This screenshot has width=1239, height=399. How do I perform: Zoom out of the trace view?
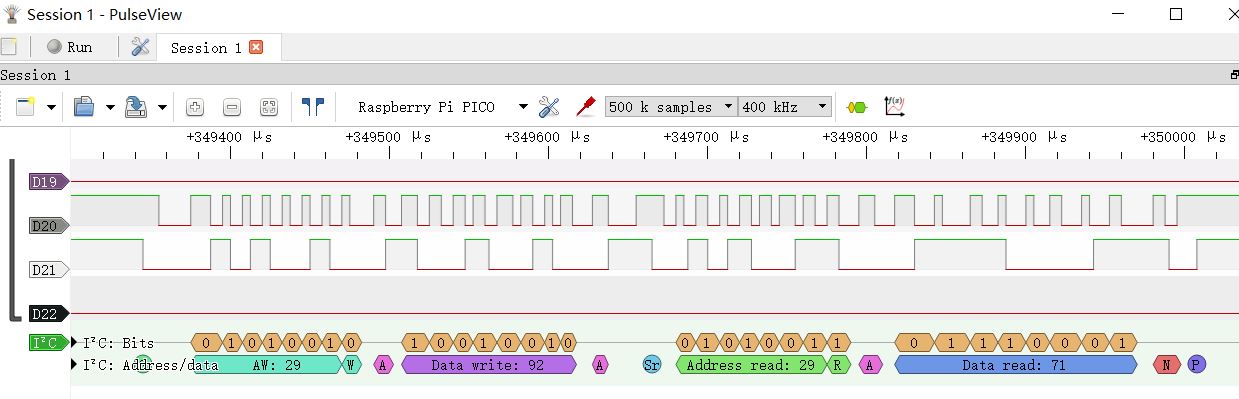point(231,107)
